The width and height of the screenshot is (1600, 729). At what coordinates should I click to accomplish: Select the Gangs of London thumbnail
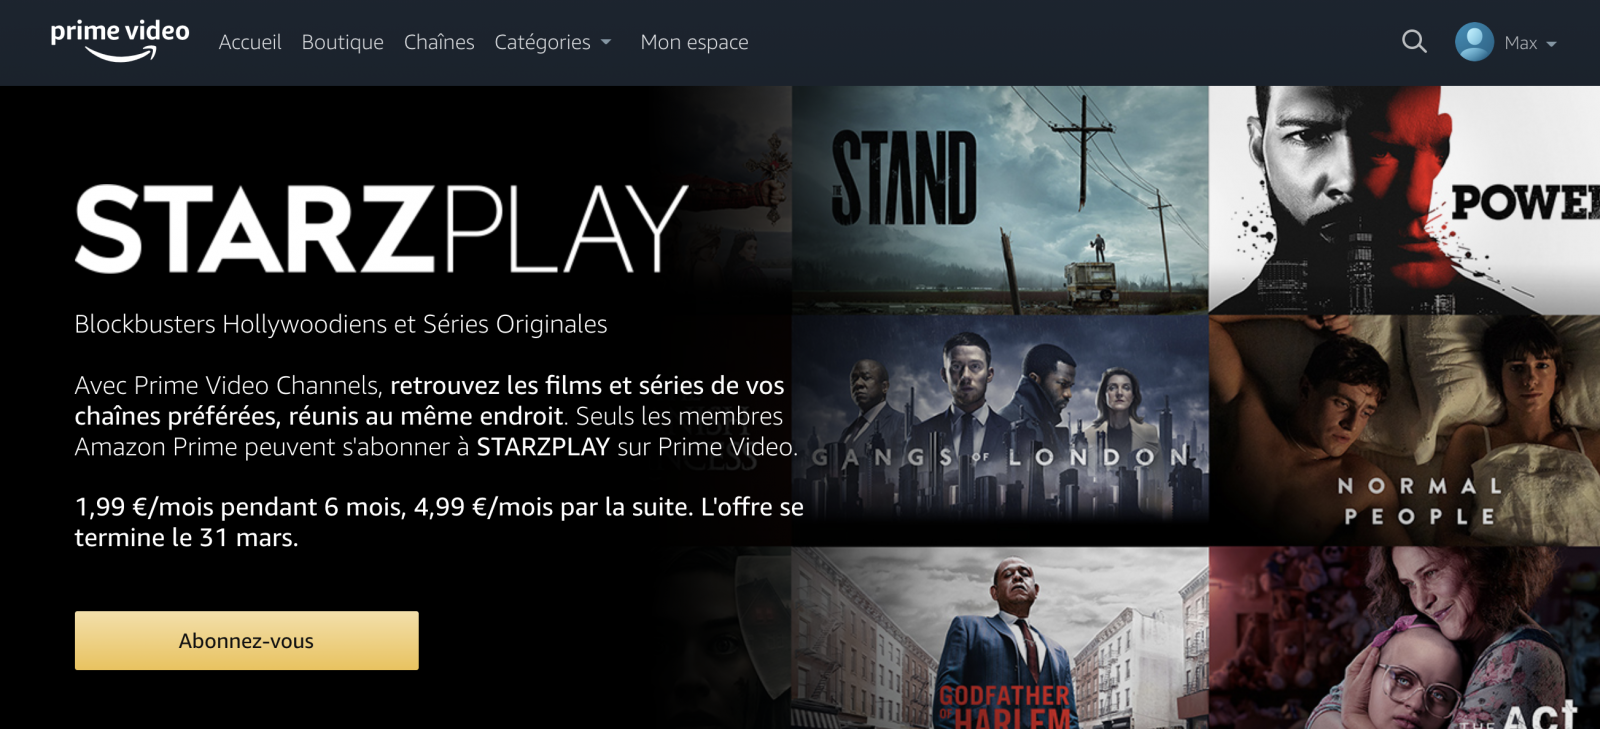click(x=1000, y=430)
